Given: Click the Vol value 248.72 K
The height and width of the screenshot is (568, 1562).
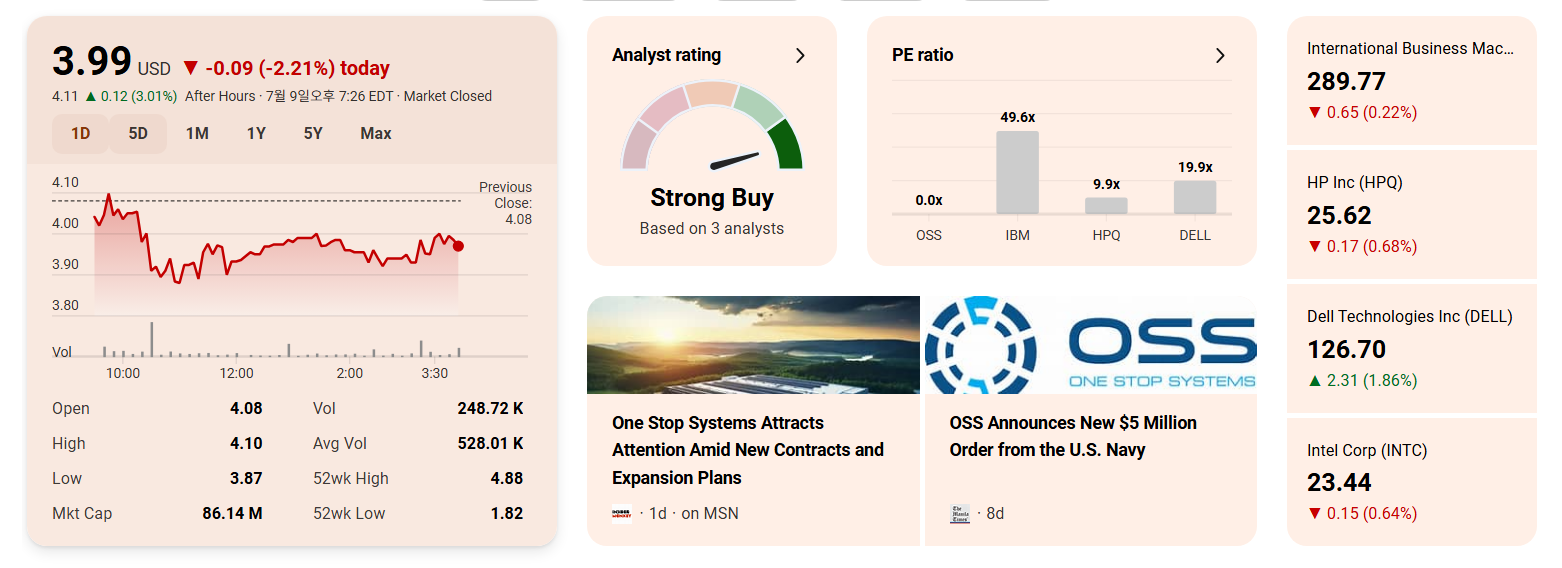Looking at the screenshot, I should coord(491,409).
